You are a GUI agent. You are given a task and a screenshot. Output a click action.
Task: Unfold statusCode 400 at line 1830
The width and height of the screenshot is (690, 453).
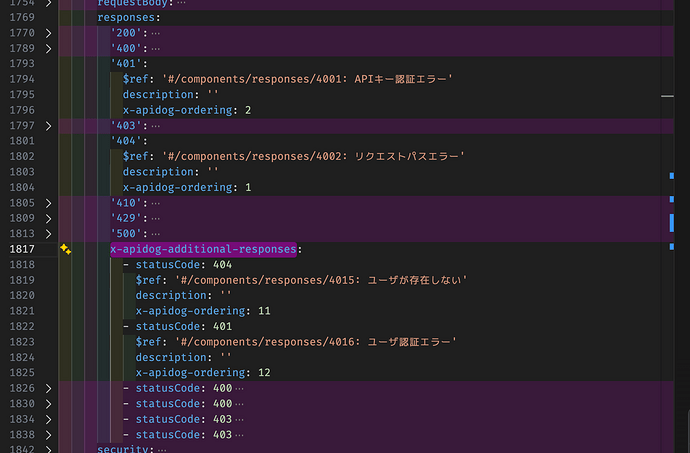pos(47,403)
